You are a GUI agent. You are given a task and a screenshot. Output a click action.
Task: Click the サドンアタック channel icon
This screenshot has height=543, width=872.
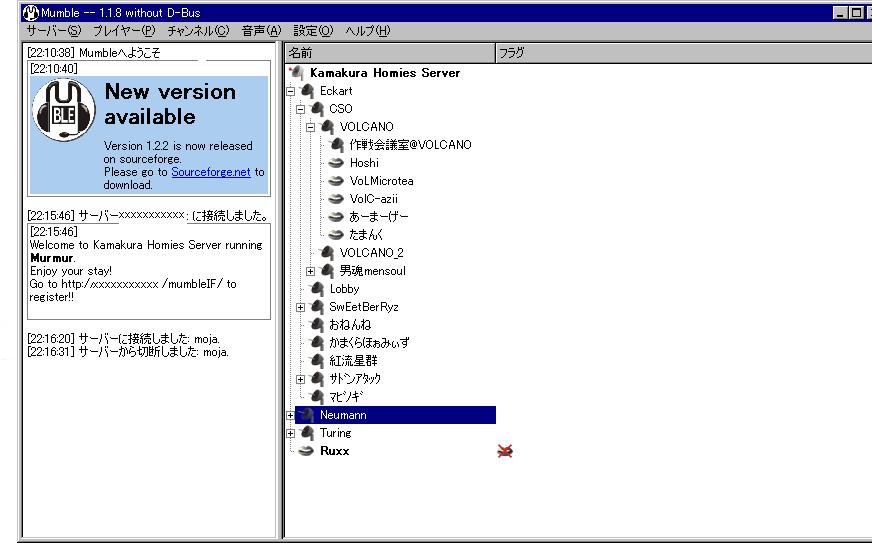[x=317, y=379]
